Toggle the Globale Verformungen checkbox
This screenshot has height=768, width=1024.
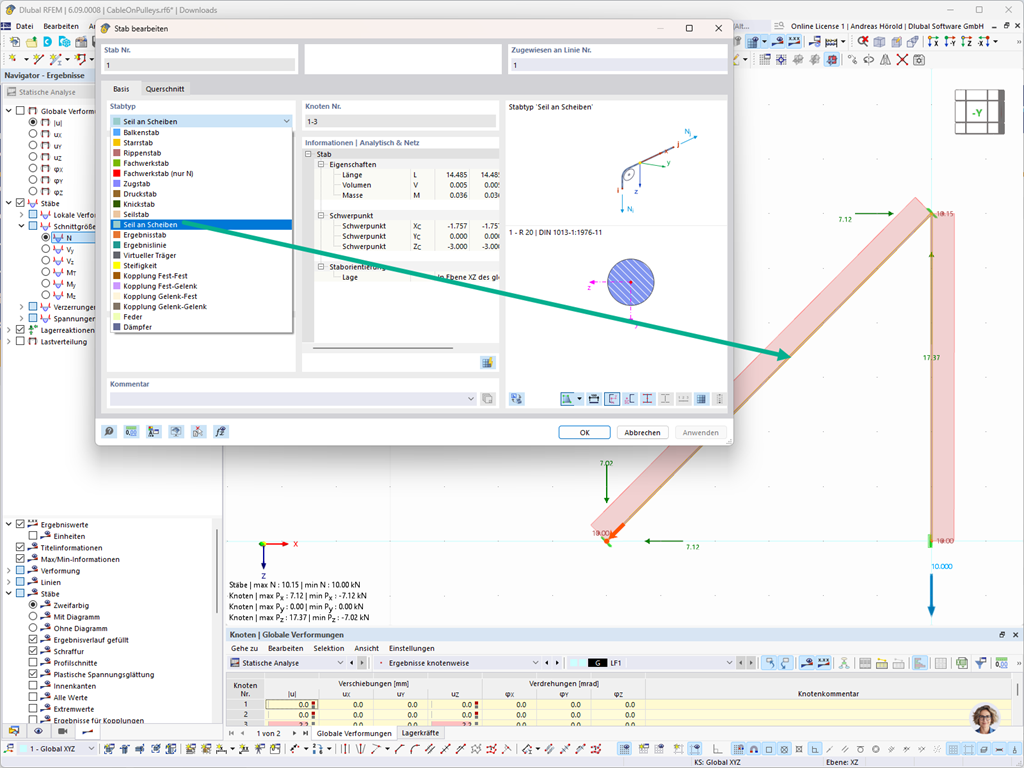[x=20, y=110]
